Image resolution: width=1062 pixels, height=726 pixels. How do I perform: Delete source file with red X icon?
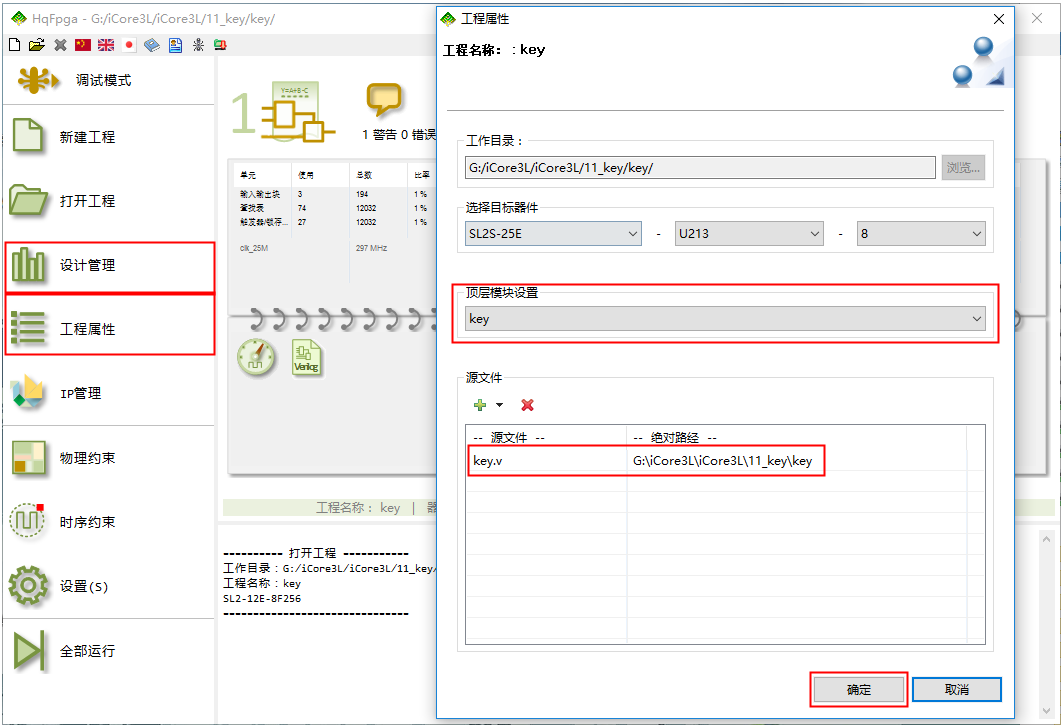[x=527, y=405]
